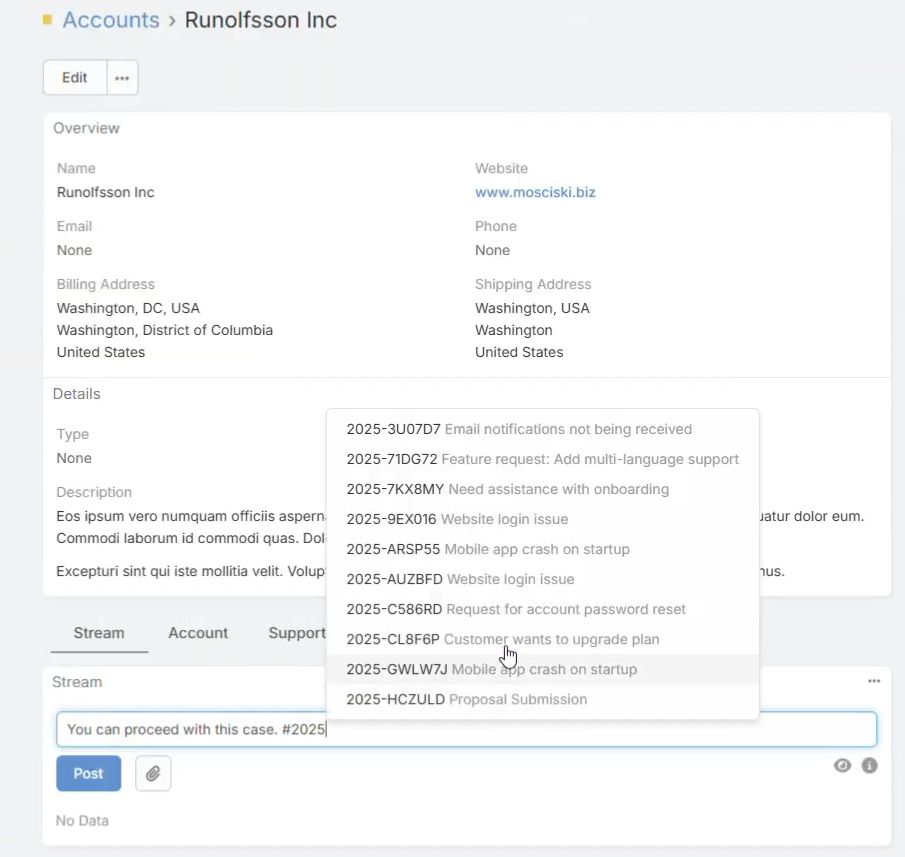Screen dimensions: 905x857
Task: Choose 2025-HCZULD Proposal Submission case
Action: coord(466,699)
